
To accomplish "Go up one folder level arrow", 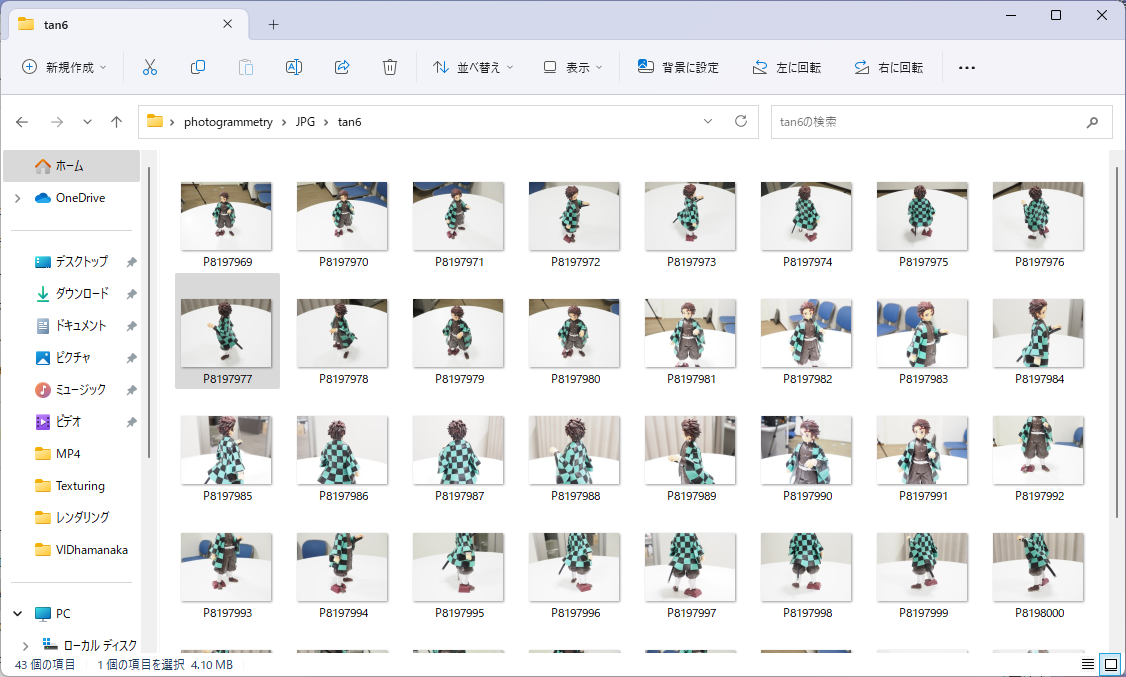I will tap(116, 122).
